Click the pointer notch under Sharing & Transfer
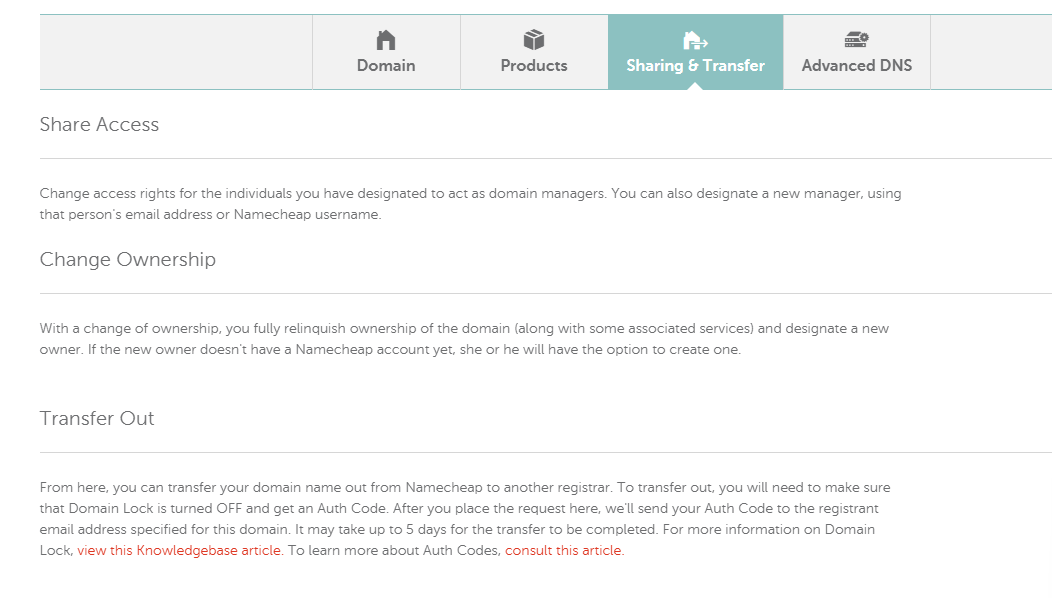 pyautogui.click(x=695, y=86)
